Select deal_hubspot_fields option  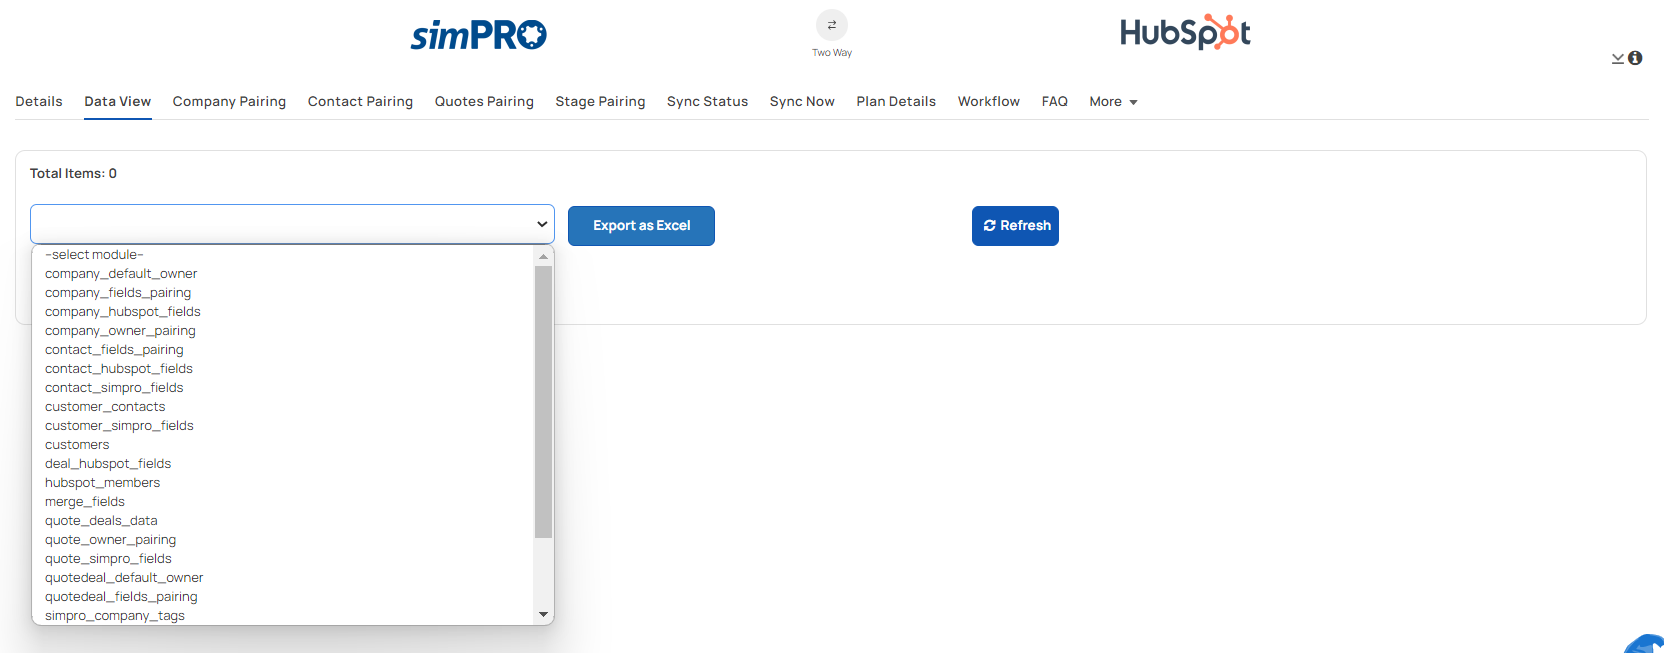pyautogui.click(x=284, y=464)
